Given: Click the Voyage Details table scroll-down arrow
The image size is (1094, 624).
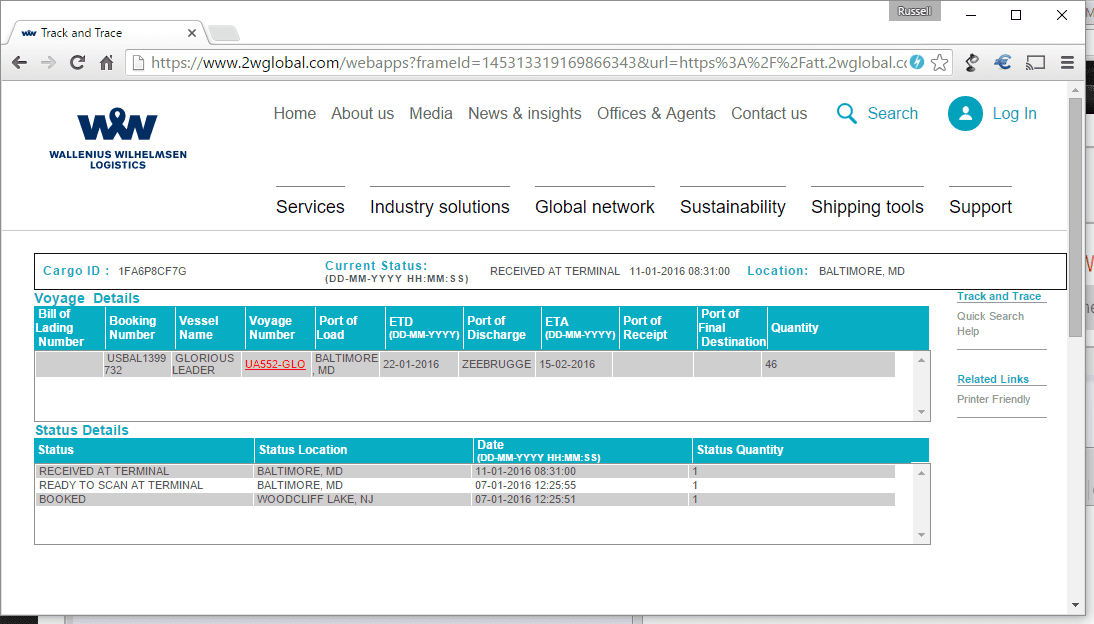Looking at the screenshot, I should tap(922, 412).
